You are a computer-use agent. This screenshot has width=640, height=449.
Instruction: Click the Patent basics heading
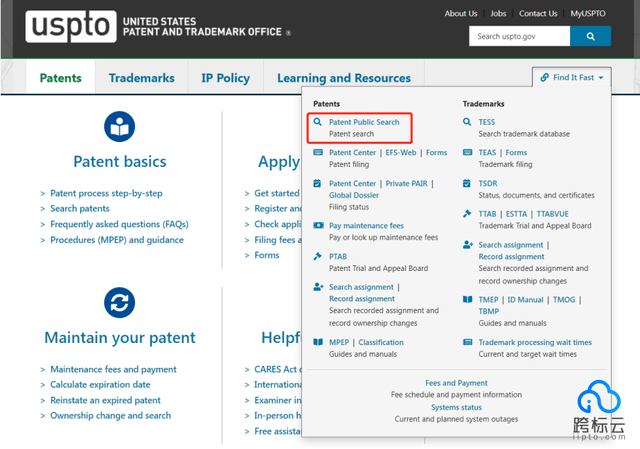click(120, 162)
